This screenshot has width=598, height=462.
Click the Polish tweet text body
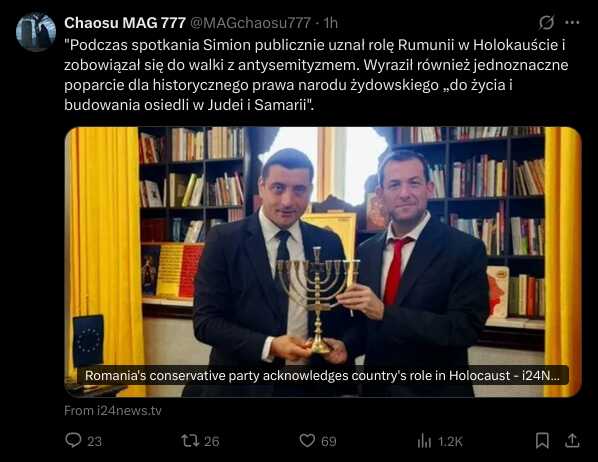click(x=316, y=75)
